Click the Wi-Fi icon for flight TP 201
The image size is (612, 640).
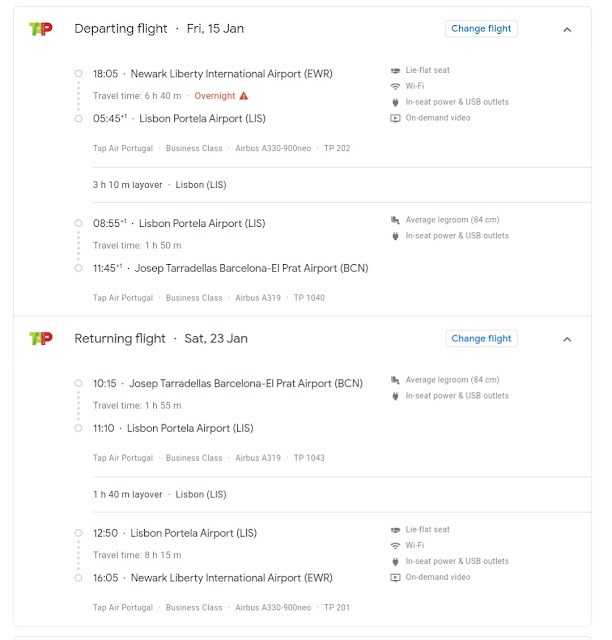point(395,546)
